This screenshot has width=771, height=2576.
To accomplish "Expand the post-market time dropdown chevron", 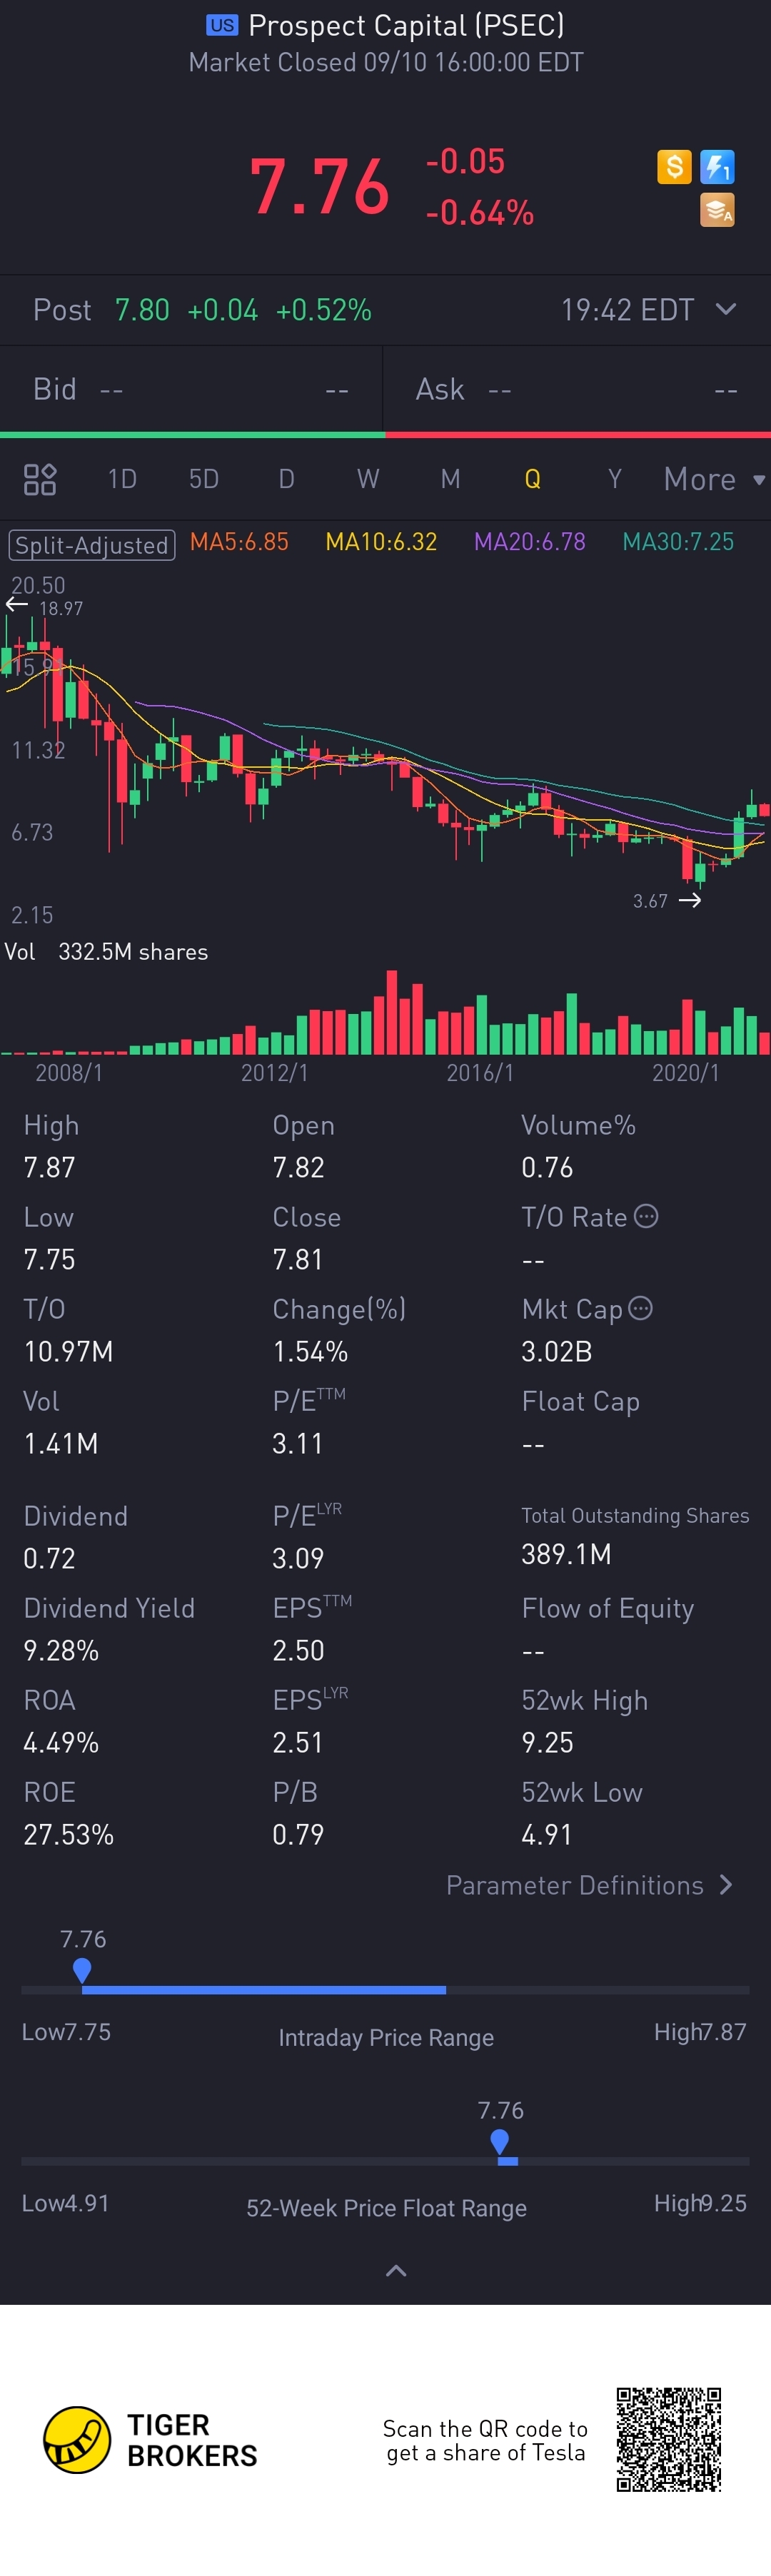I will click(x=727, y=309).
